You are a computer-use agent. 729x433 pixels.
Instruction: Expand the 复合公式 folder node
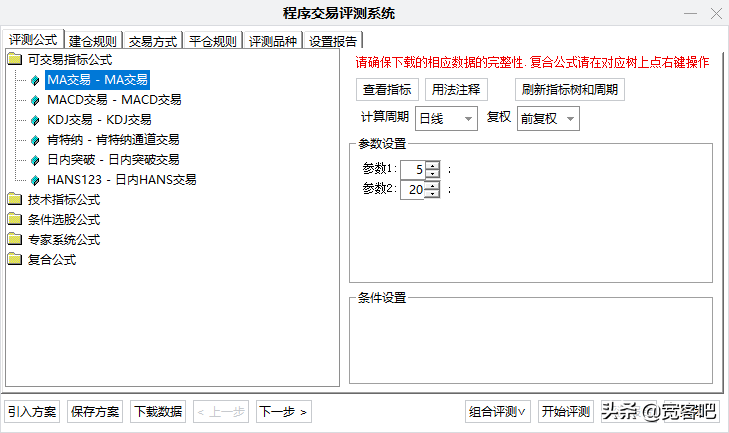click(14, 260)
